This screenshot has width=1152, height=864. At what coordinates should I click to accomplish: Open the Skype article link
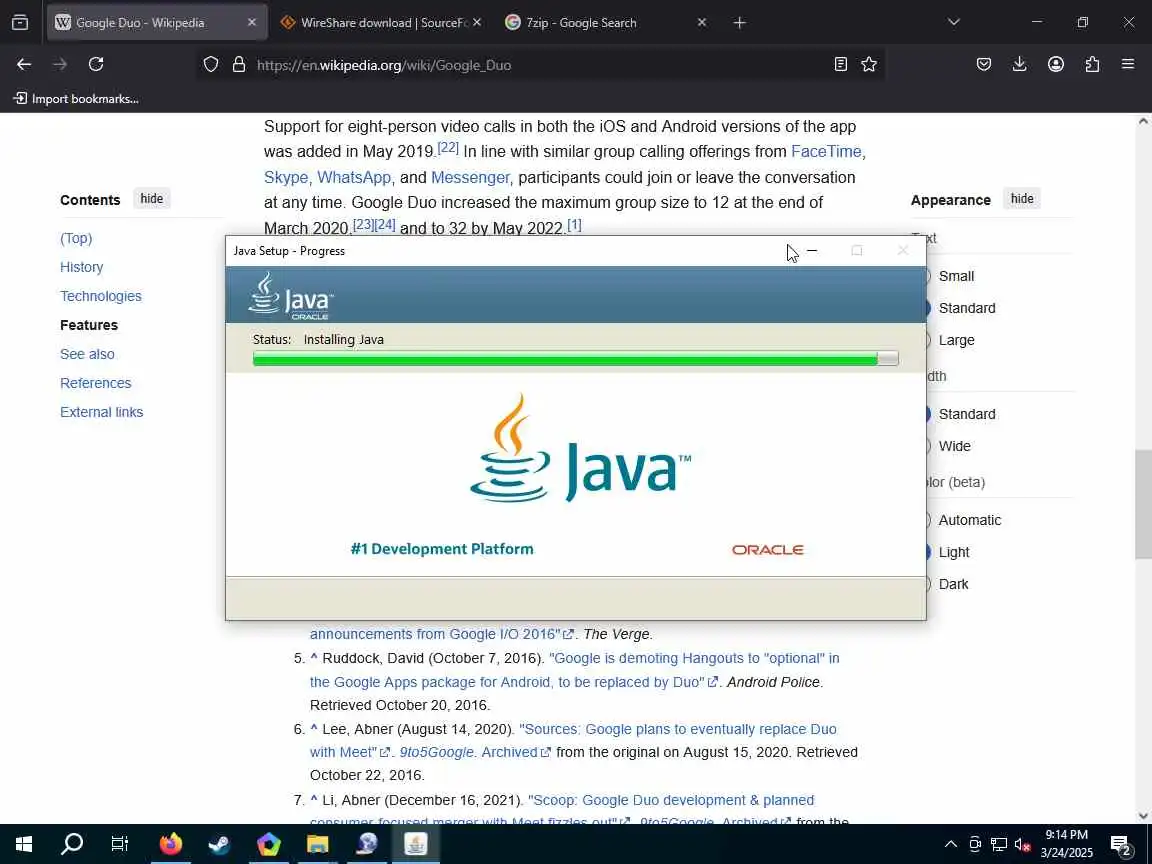285,177
